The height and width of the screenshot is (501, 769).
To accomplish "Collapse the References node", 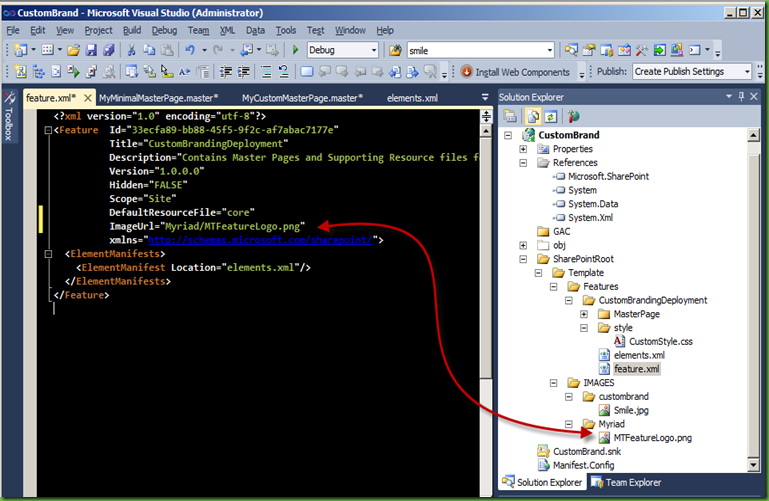I will click(523, 163).
